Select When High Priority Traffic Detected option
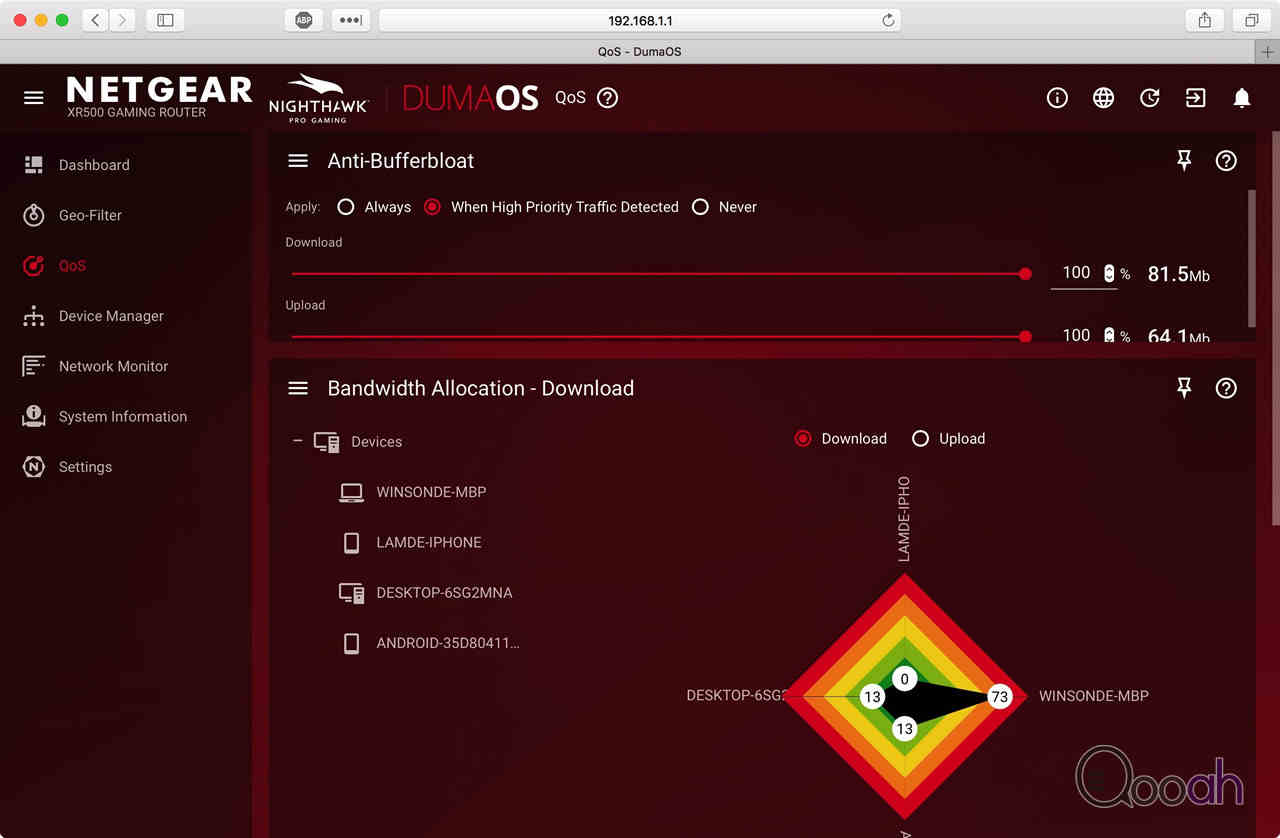Image resolution: width=1280 pixels, height=838 pixels. pyautogui.click(x=432, y=207)
